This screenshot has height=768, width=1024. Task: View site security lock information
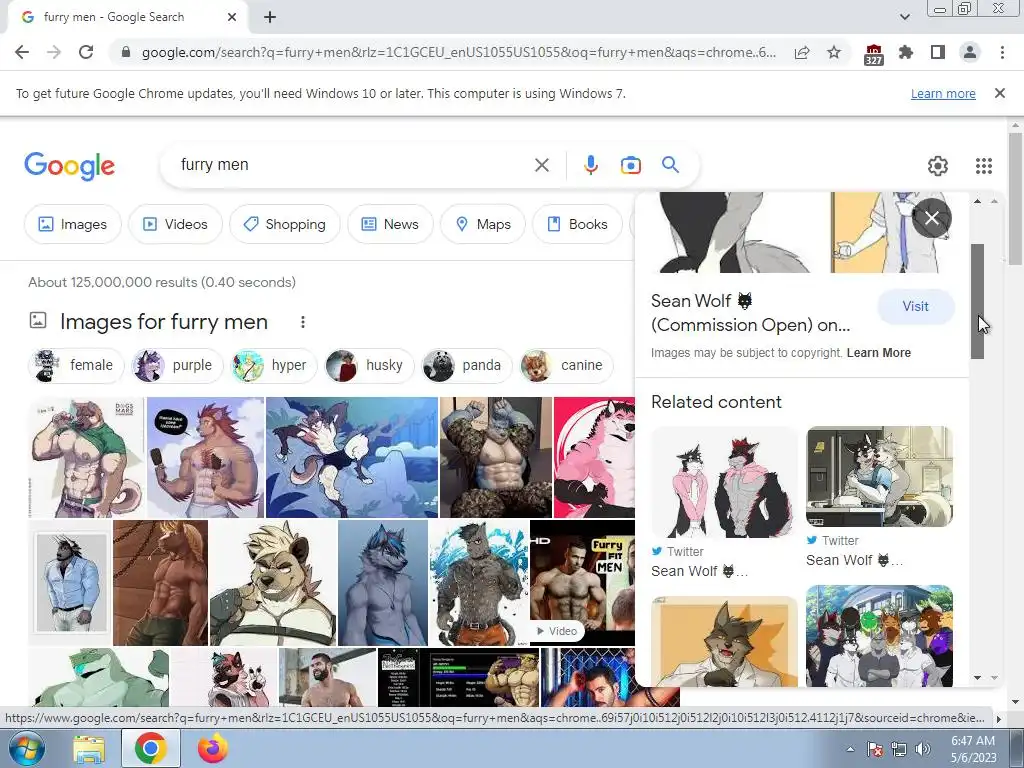coord(126,52)
